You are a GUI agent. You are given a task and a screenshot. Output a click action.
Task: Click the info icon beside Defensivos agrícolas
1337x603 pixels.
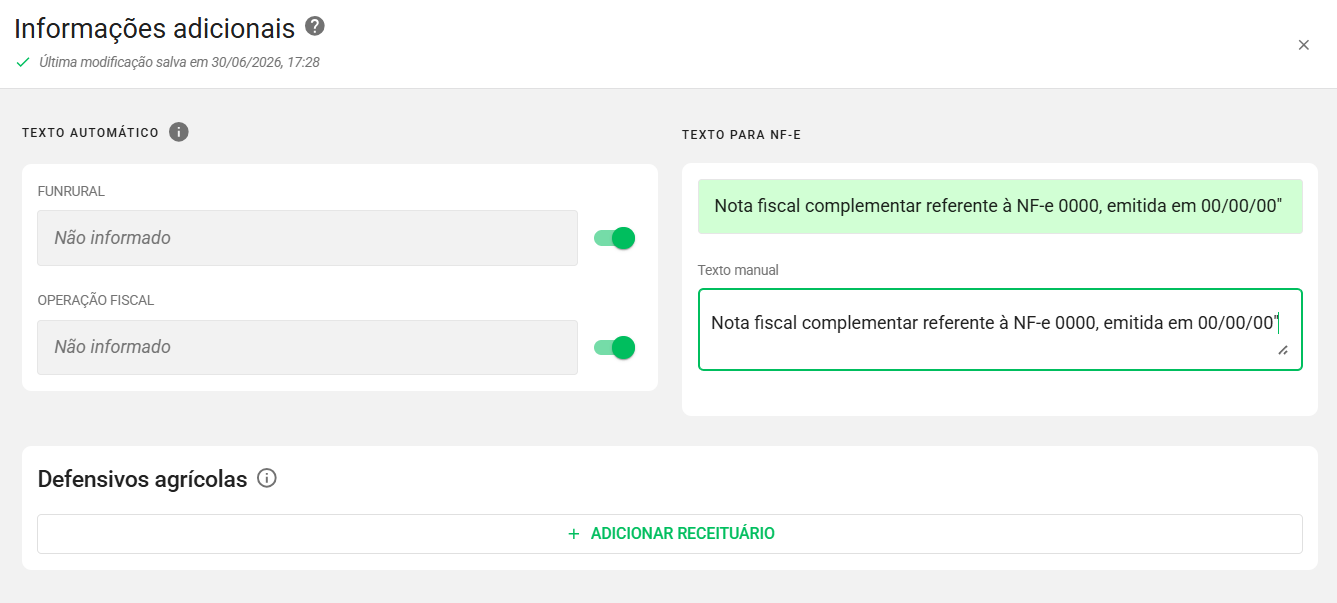266,478
